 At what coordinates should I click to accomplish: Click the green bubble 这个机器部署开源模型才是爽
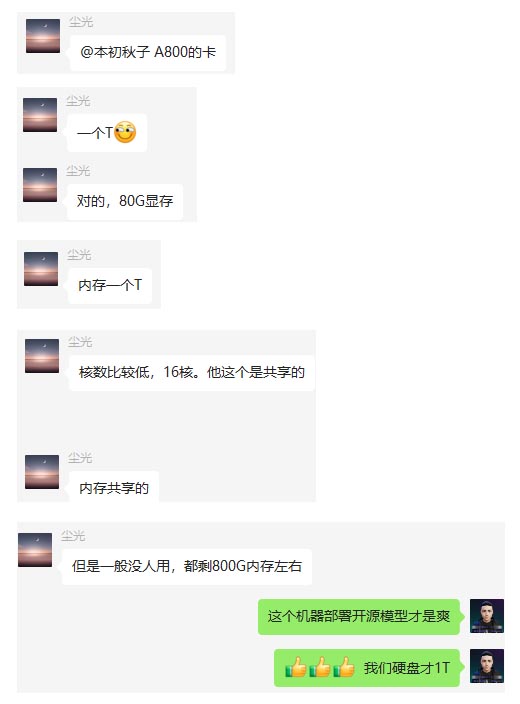pos(359,617)
